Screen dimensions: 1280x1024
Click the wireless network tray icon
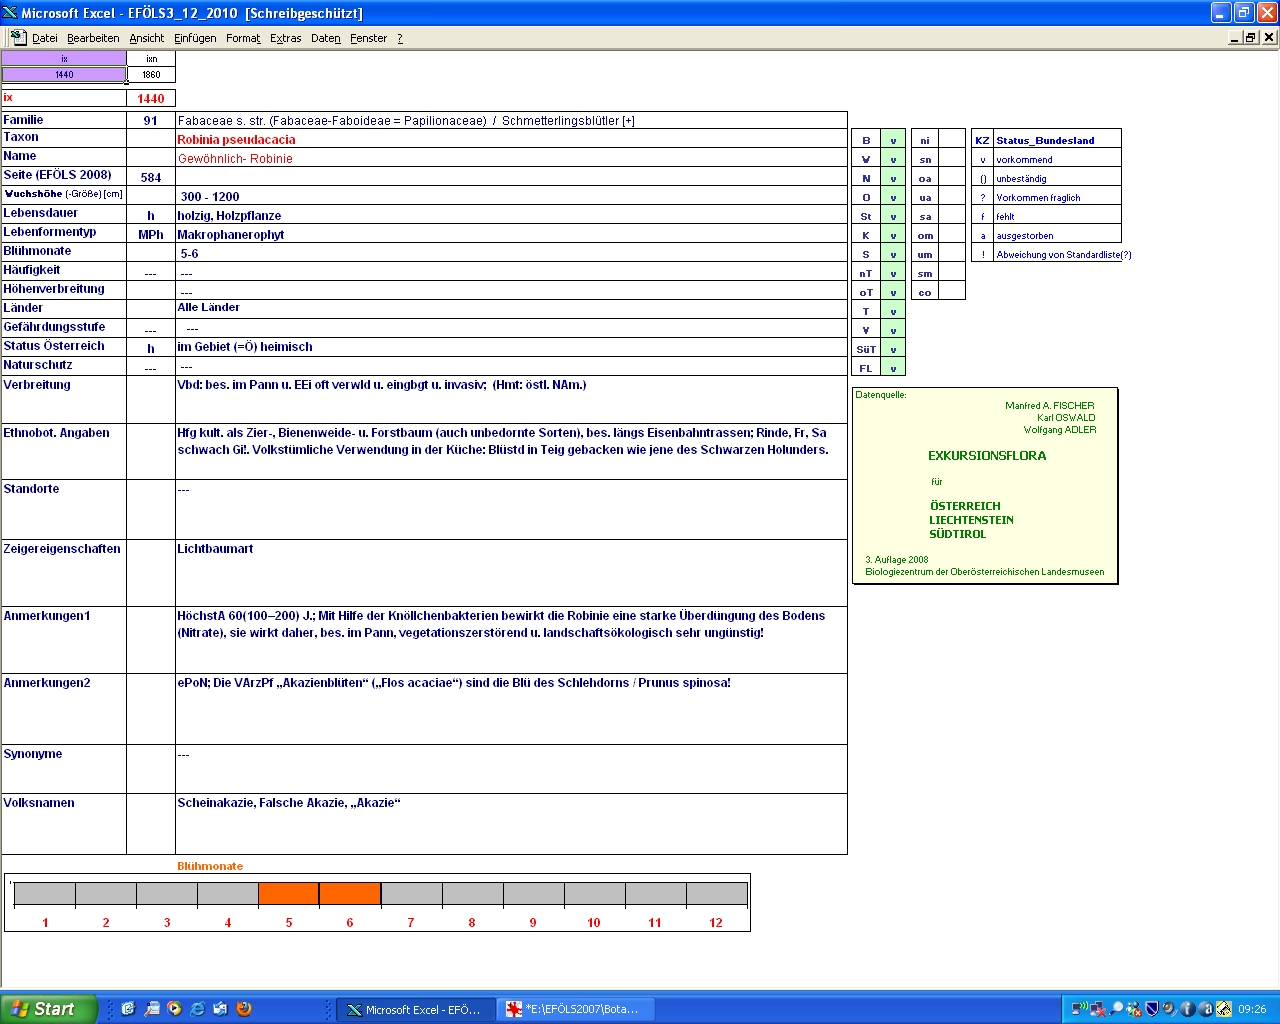tap(1080, 1009)
